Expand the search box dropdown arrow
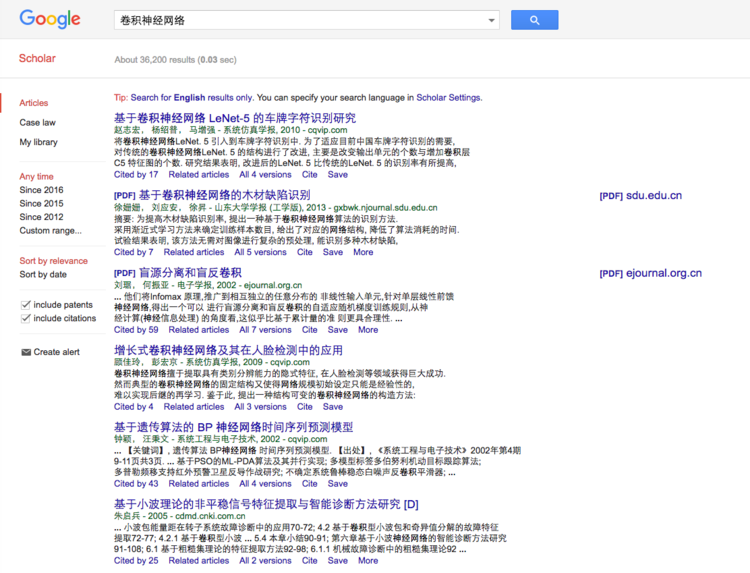 (x=491, y=20)
